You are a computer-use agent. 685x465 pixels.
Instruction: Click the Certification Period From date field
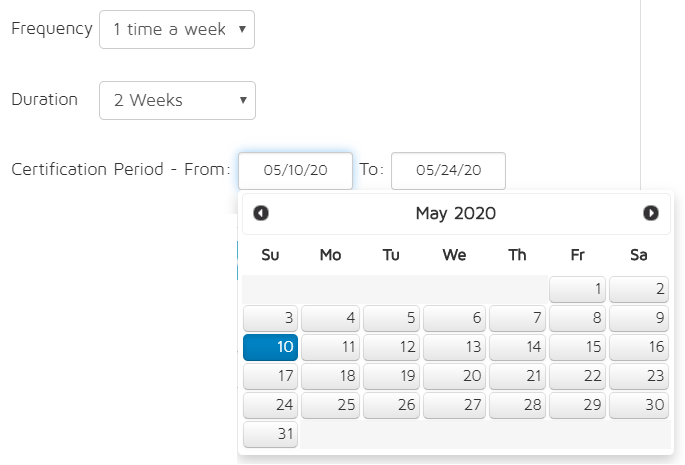(295, 170)
